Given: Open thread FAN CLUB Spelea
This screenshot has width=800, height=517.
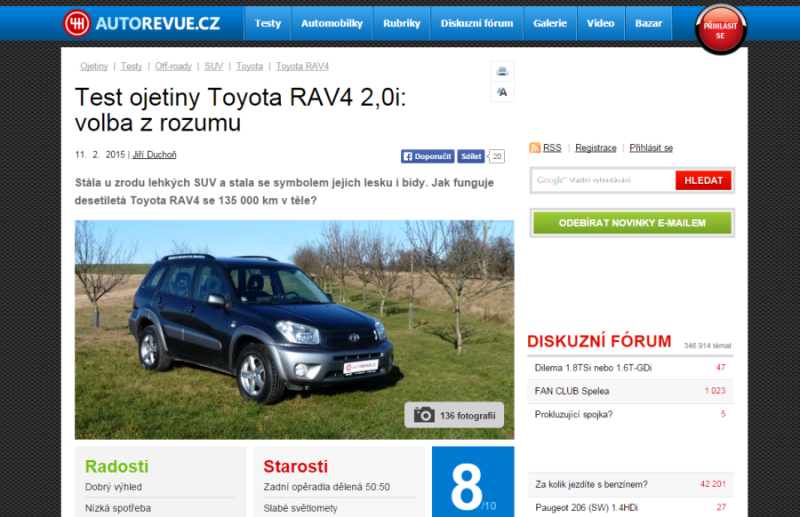Looking at the screenshot, I should [571, 391].
